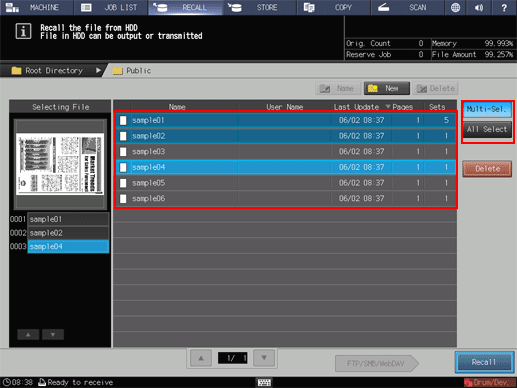Open help with the question mark icon
The height and width of the screenshot is (388, 517).
pyautogui.click(x=504, y=7)
